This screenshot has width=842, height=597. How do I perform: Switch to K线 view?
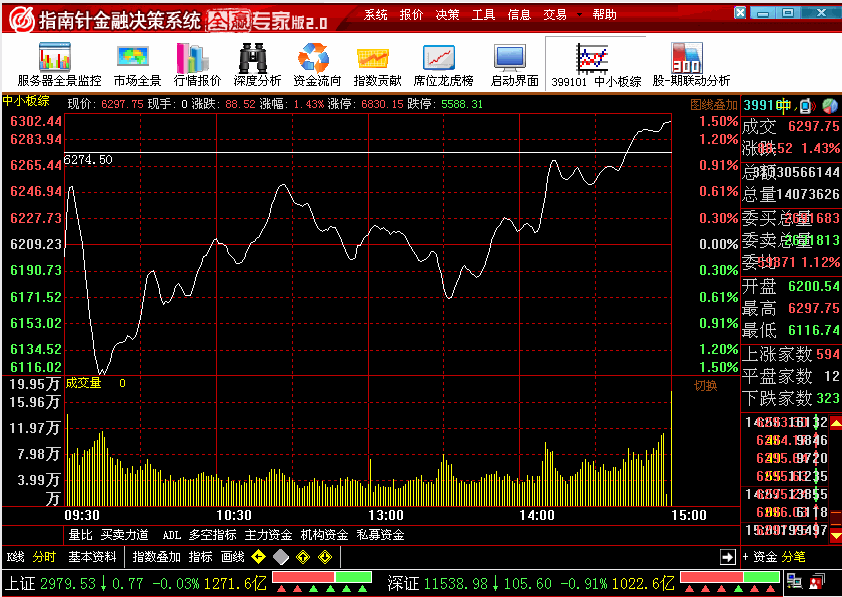point(15,557)
